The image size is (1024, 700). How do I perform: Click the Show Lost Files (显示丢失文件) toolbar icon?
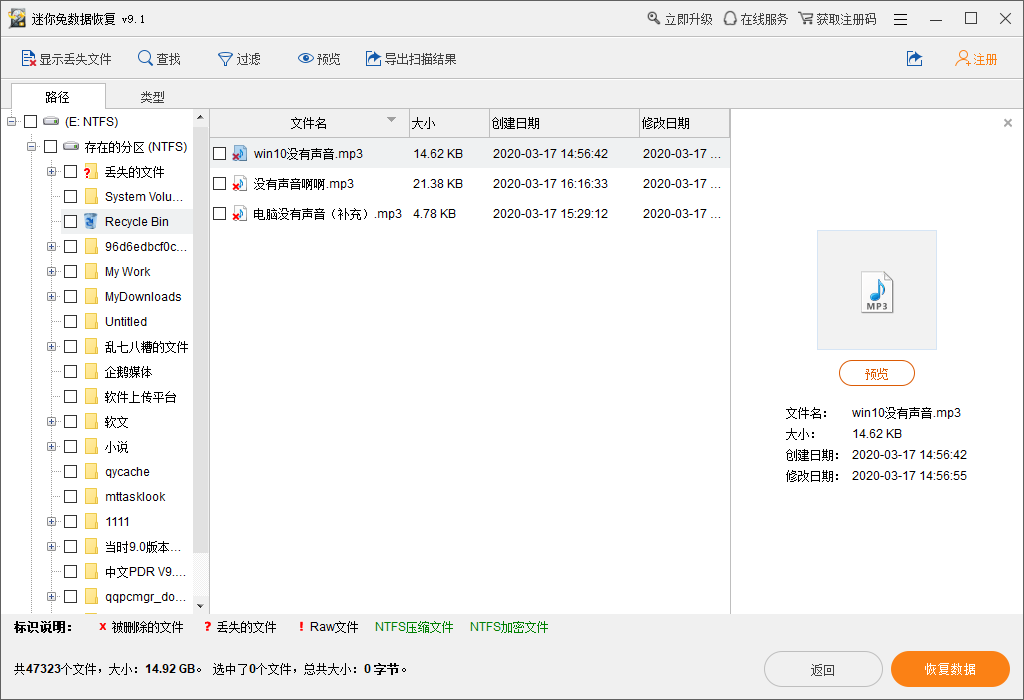pyautogui.click(x=29, y=59)
